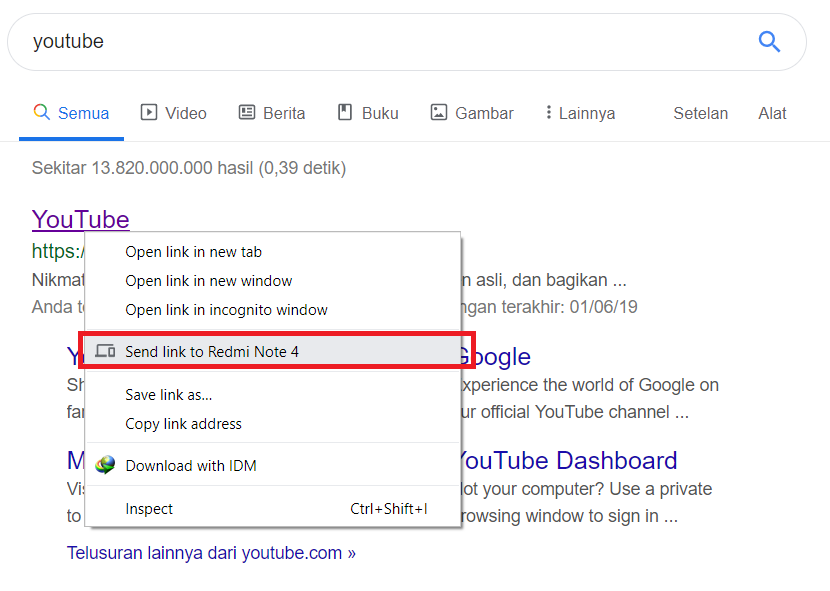Click the IDM download icon
This screenshot has width=830, height=591.
[105, 465]
